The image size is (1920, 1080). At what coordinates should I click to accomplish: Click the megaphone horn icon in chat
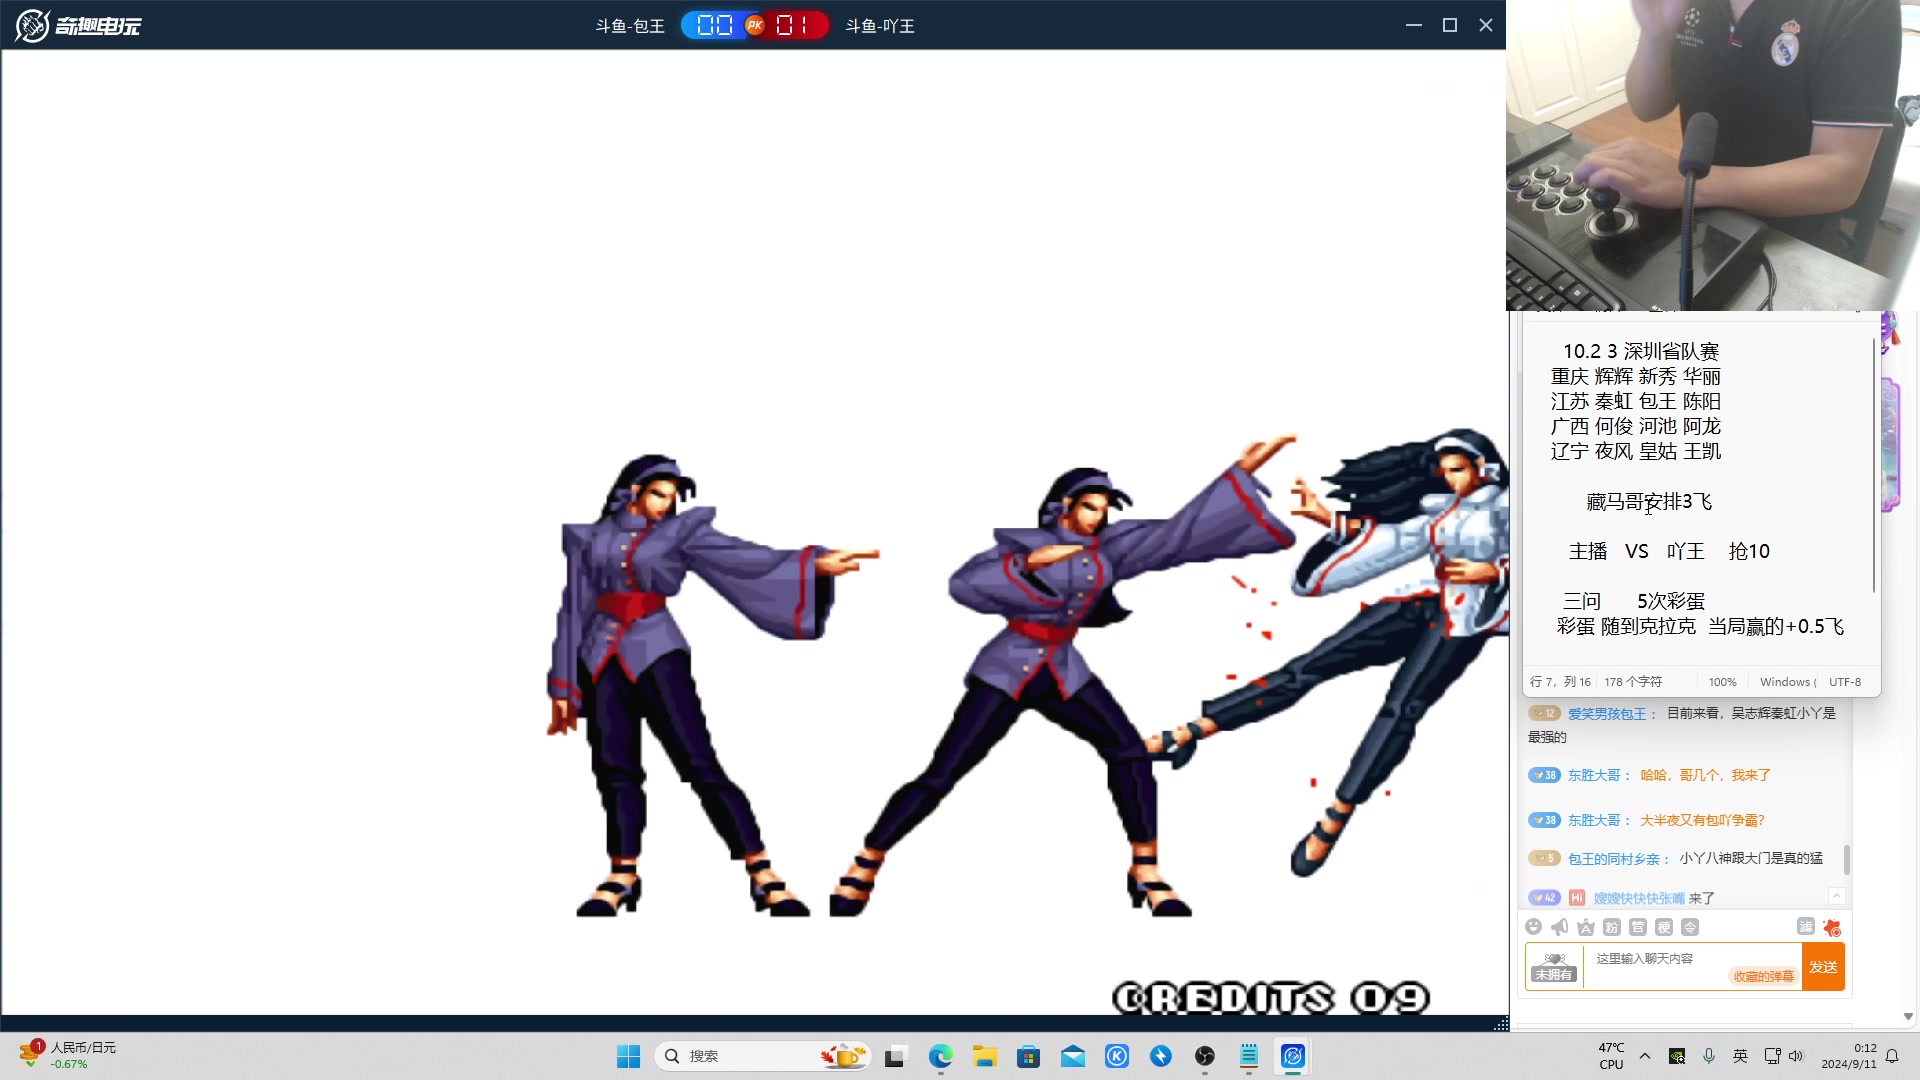pos(1560,927)
